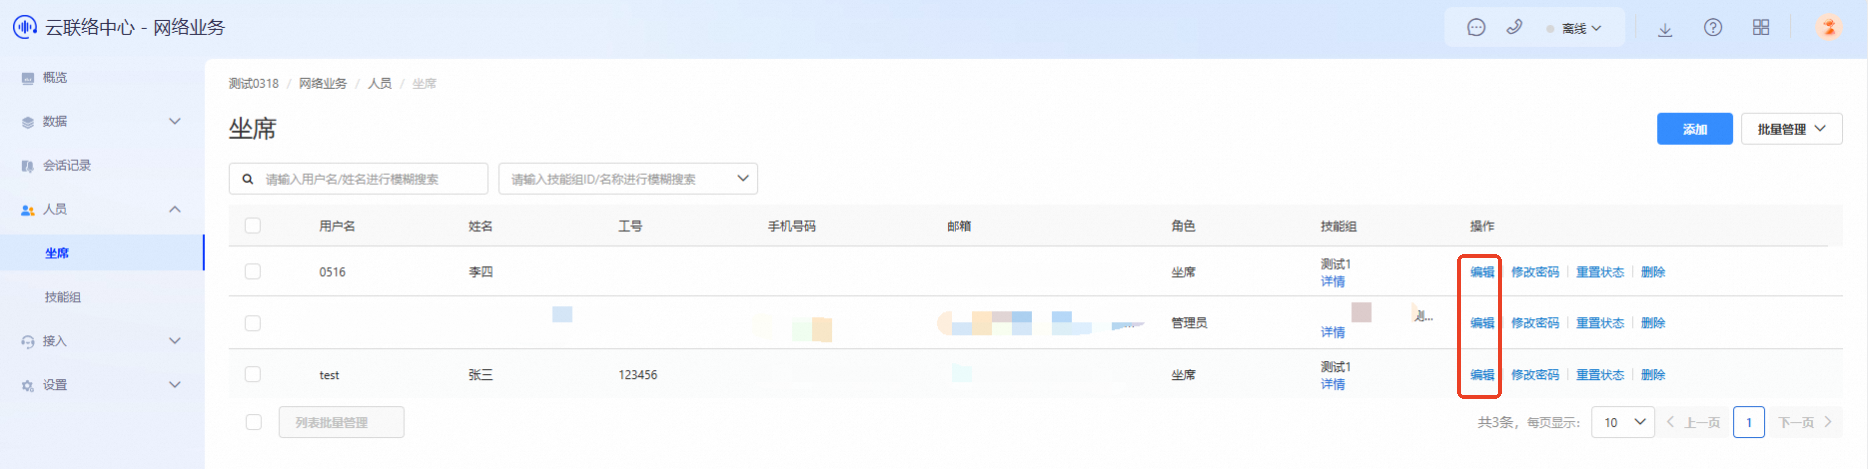Click 删除 for user test
The image size is (1868, 469).
[x=1653, y=375]
